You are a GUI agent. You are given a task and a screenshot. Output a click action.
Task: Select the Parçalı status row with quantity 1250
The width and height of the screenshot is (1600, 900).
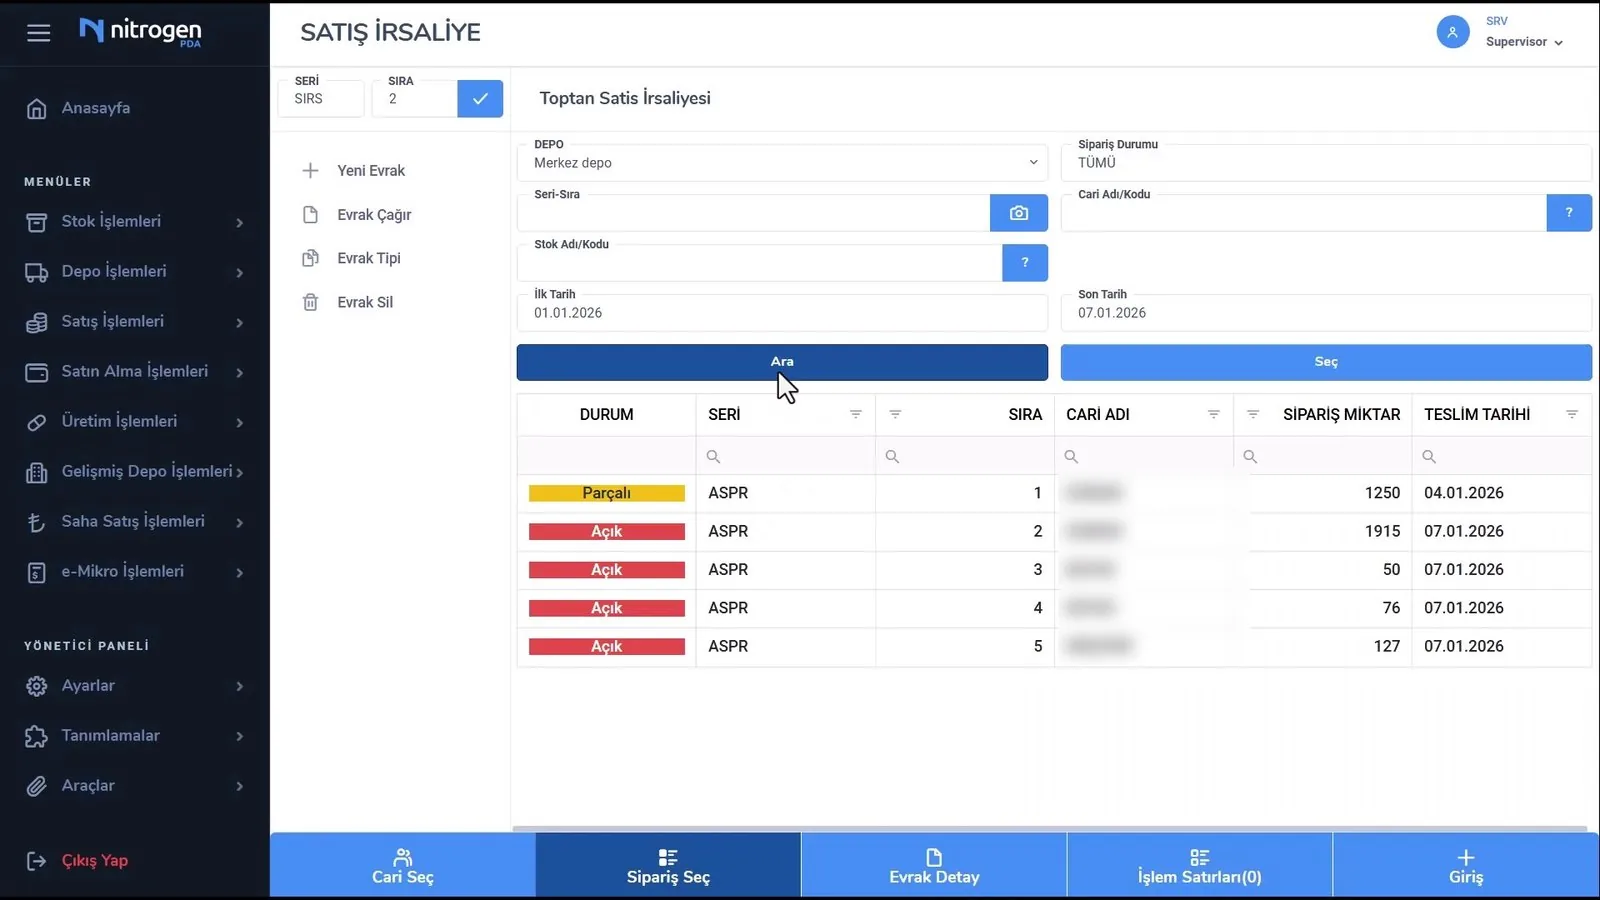pos(1054,493)
